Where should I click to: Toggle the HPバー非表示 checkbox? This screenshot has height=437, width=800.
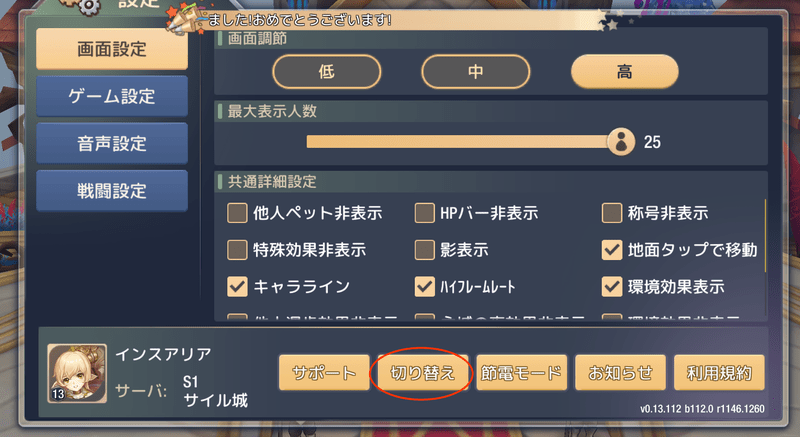tap(424, 213)
